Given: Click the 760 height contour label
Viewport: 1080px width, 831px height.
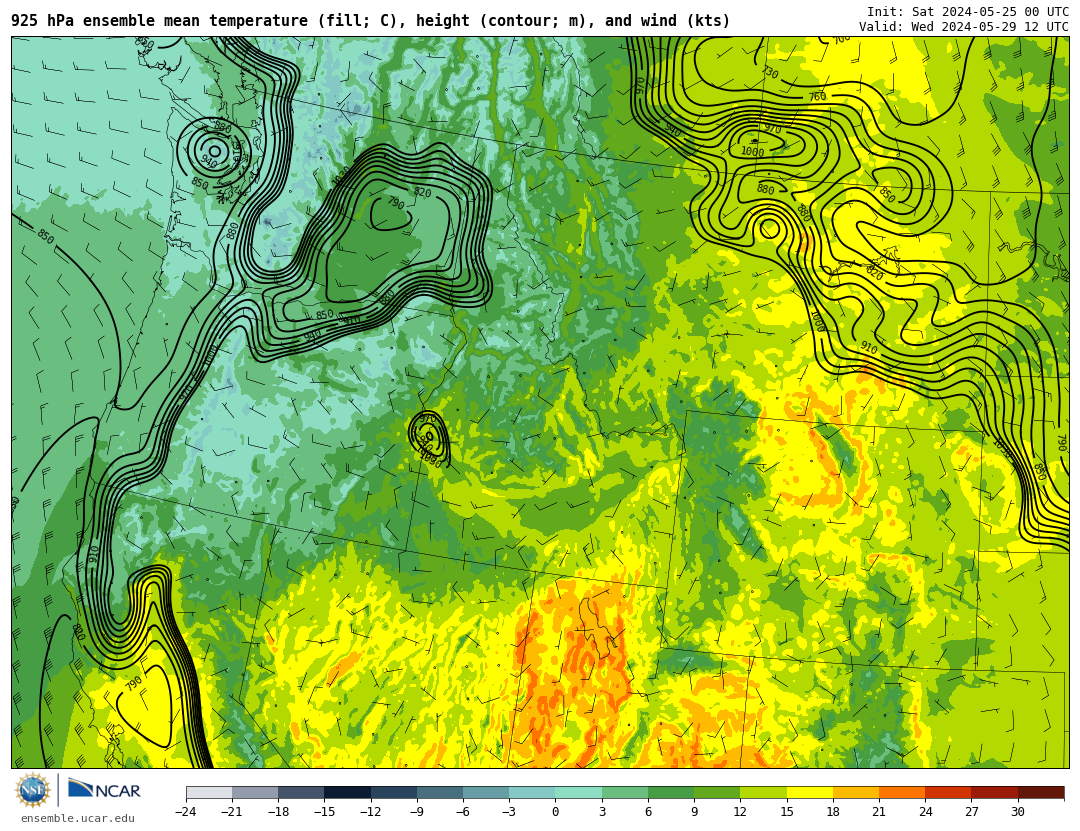Looking at the screenshot, I should point(817,97).
